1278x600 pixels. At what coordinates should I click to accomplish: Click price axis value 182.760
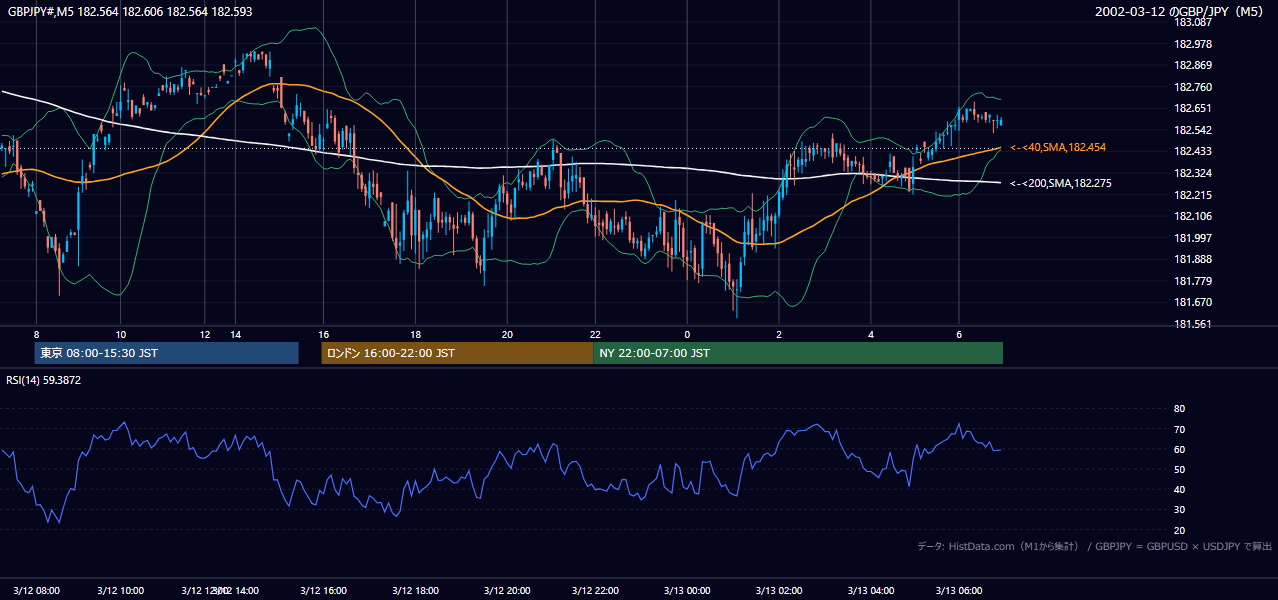[1193, 87]
